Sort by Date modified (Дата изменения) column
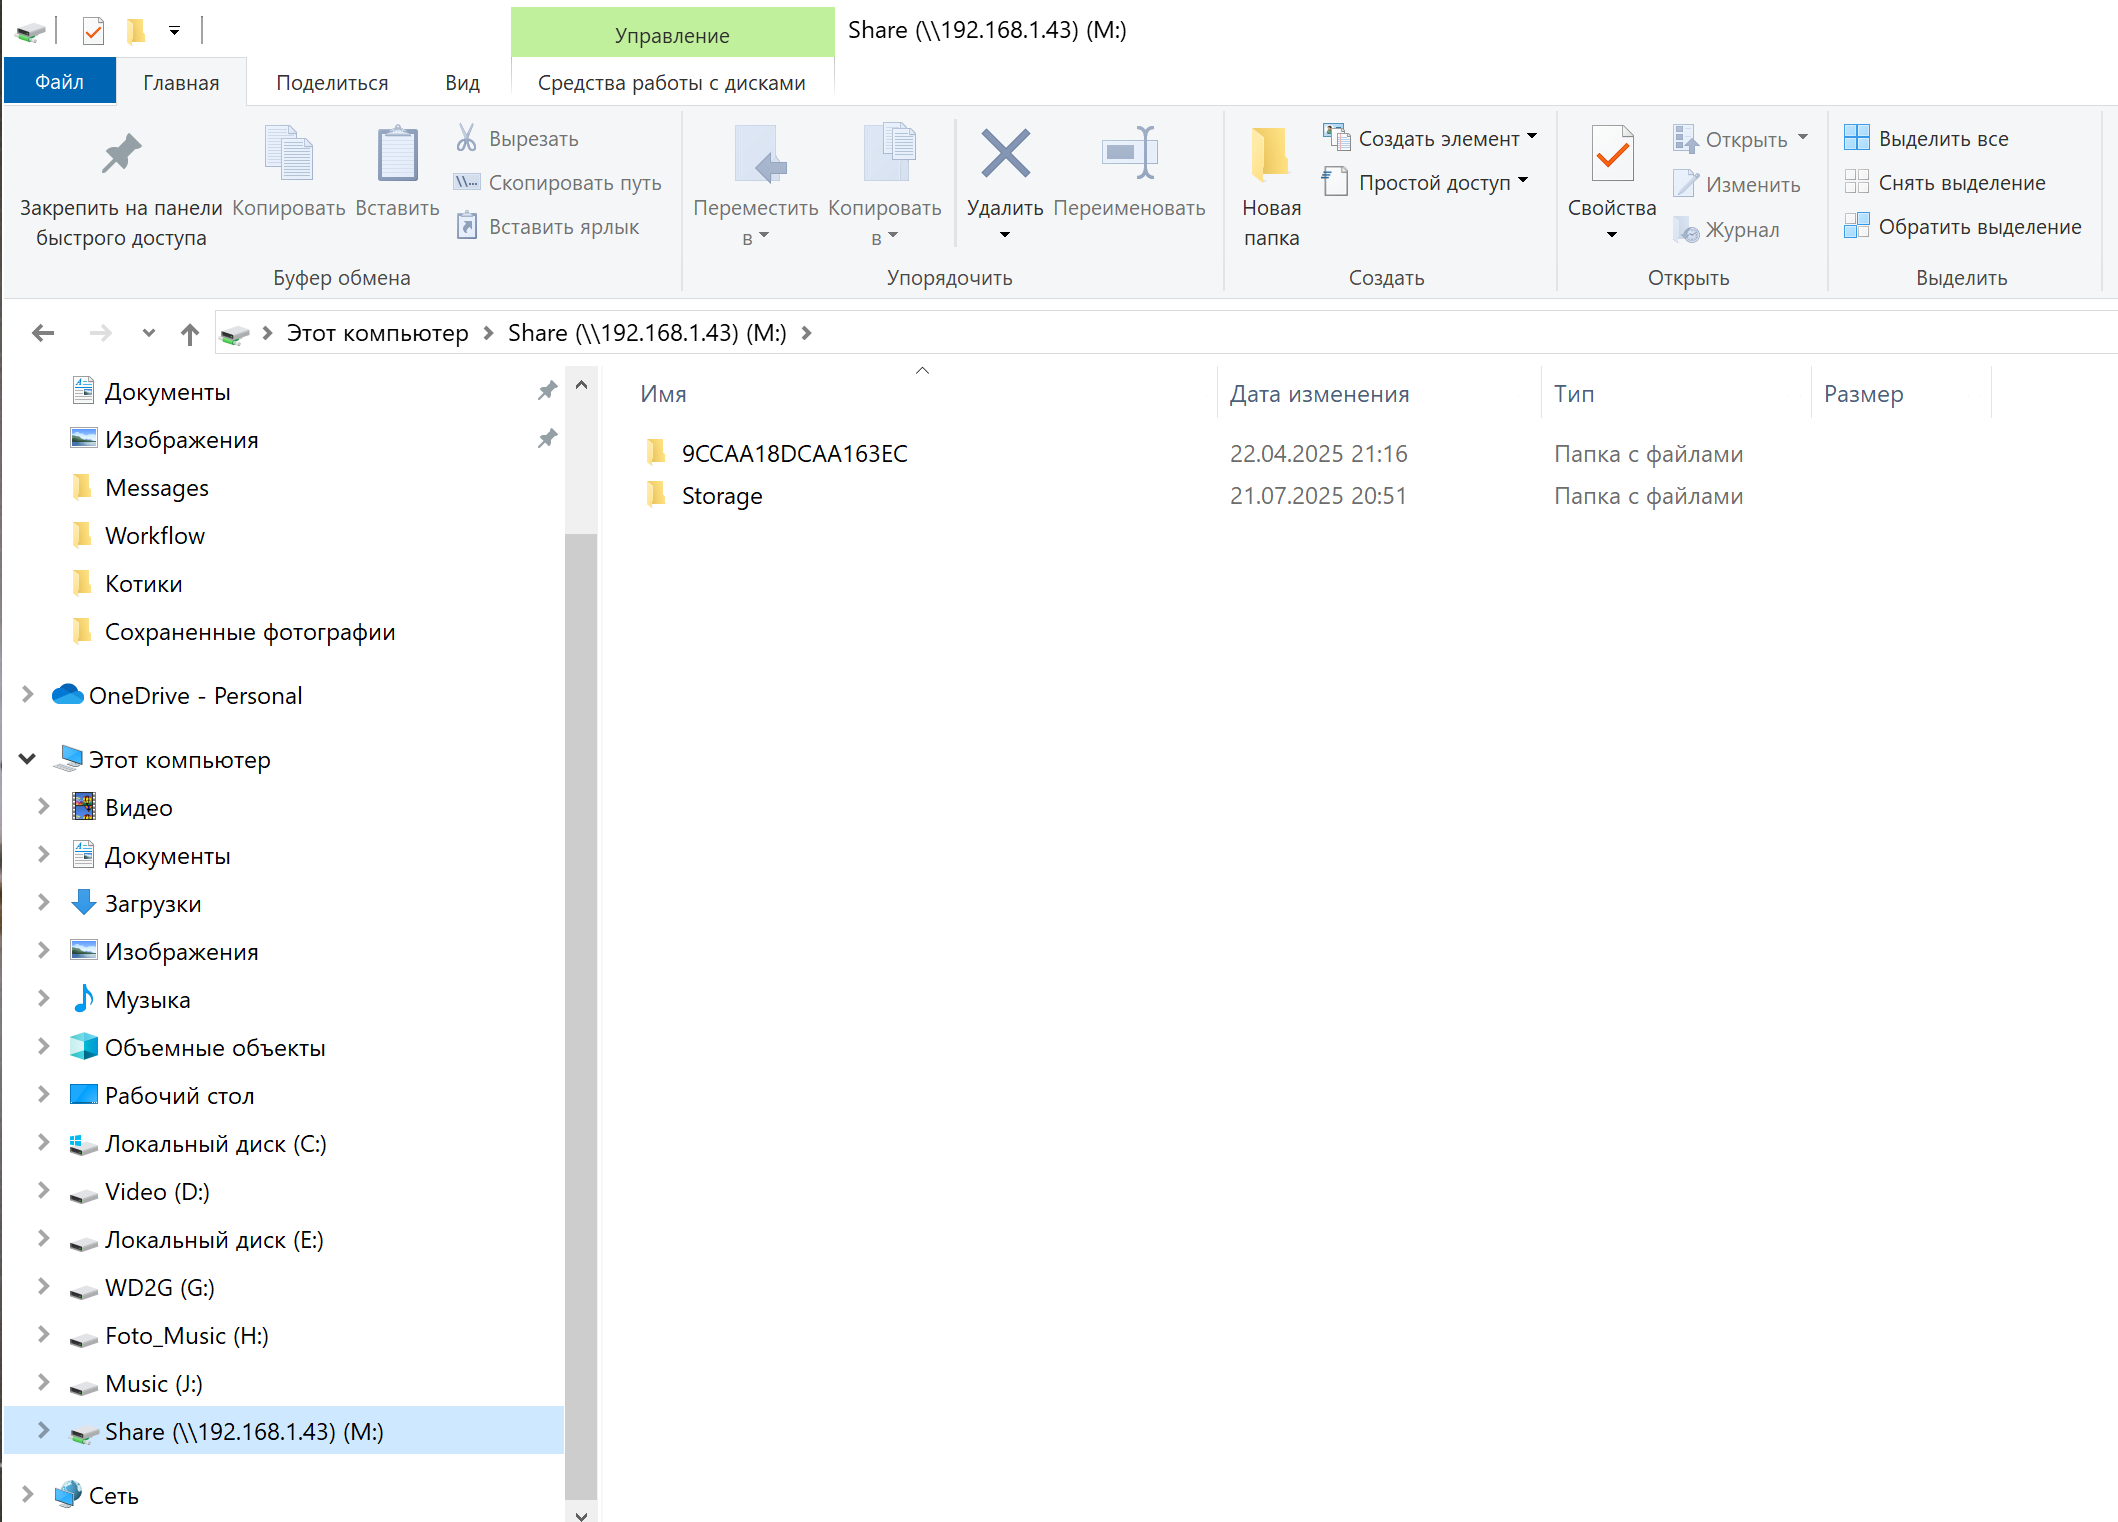The width and height of the screenshot is (2118, 1522). point(1320,394)
